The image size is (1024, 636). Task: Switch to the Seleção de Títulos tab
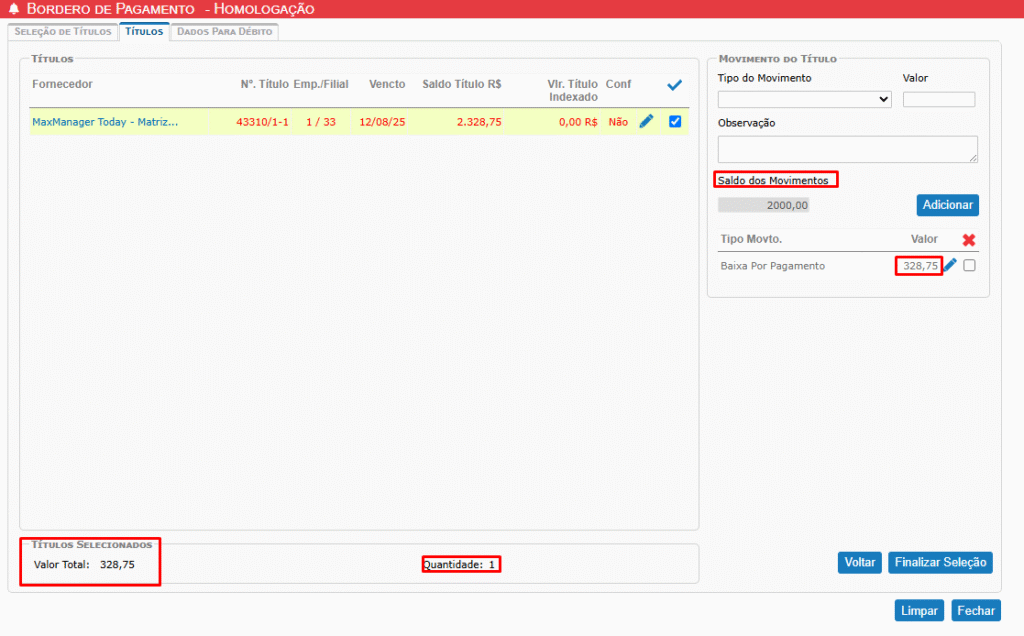pos(63,32)
